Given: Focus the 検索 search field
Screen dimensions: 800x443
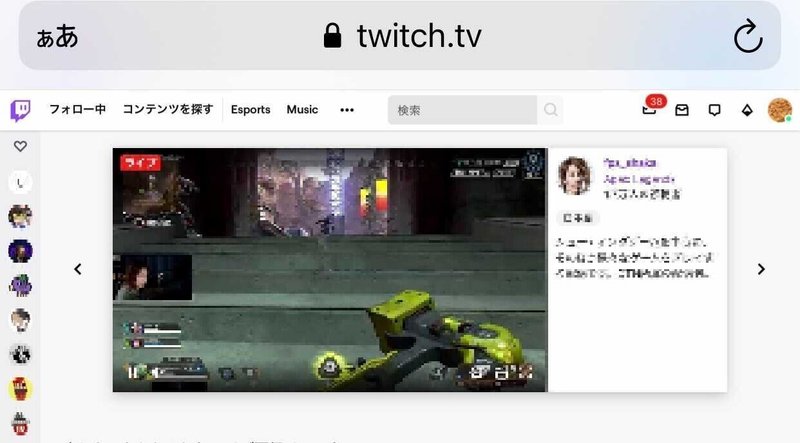Looking at the screenshot, I should 462,110.
